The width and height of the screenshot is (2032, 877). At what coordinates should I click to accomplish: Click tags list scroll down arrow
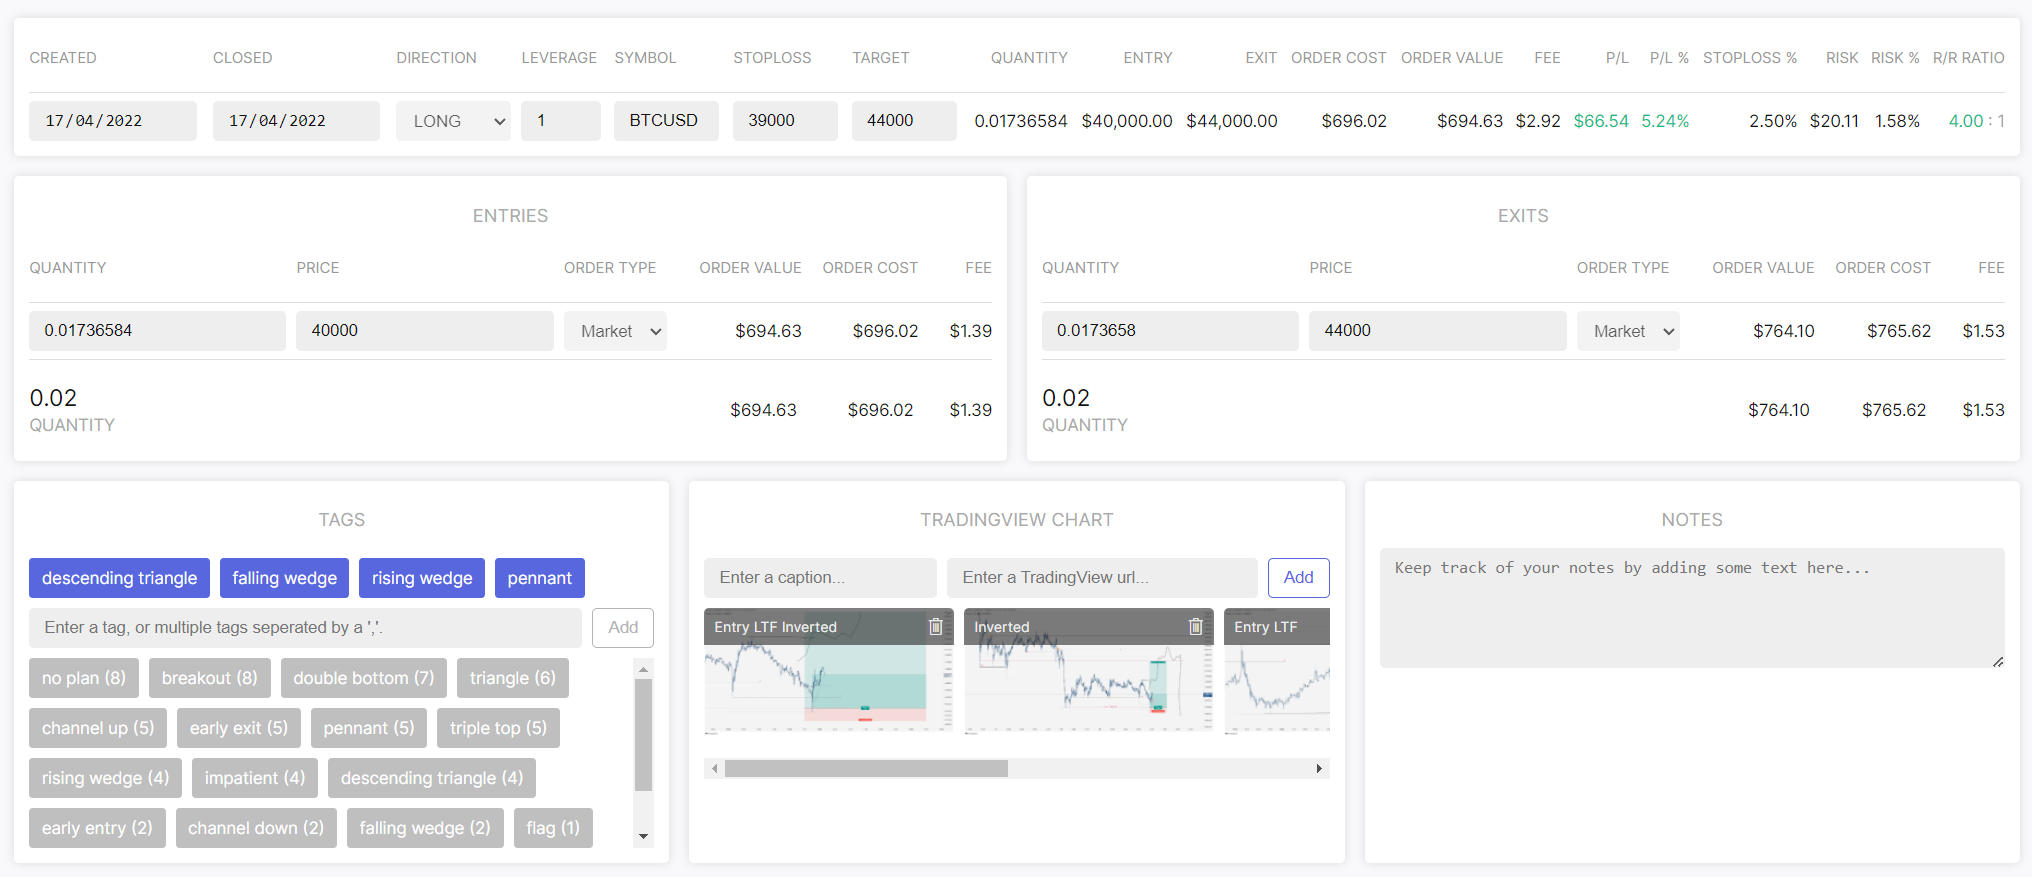(643, 836)
